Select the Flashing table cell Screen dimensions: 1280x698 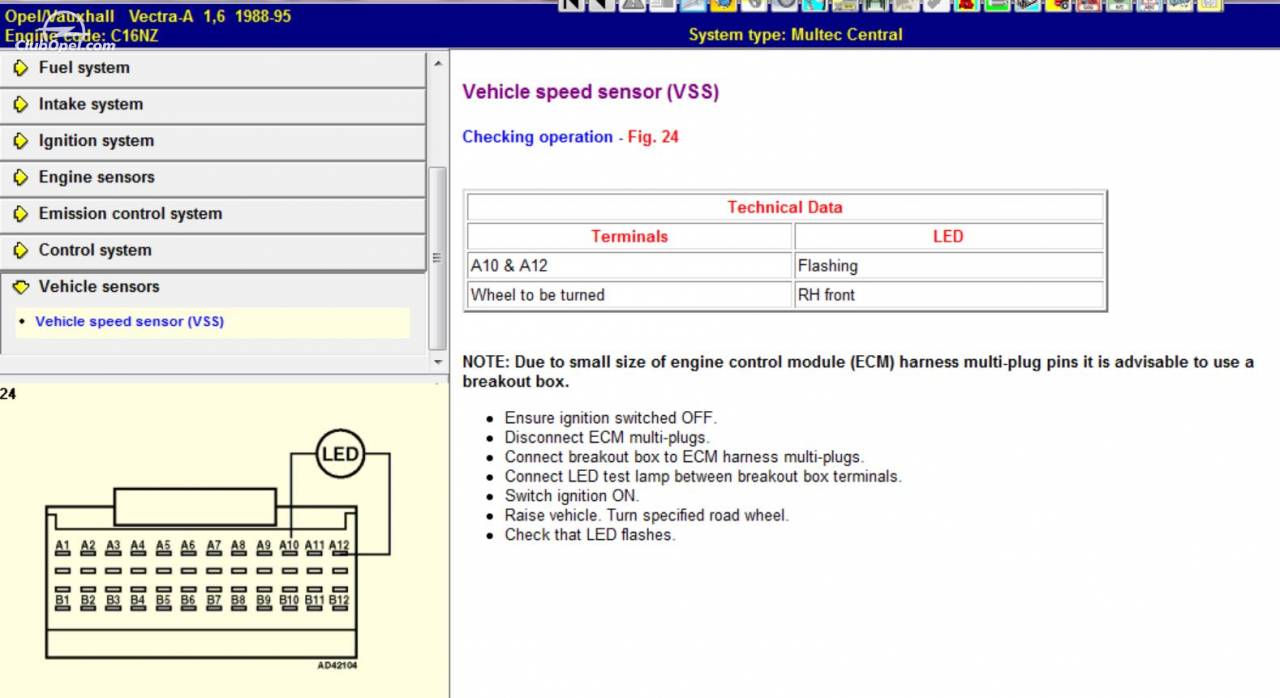(x=948, y=266)
